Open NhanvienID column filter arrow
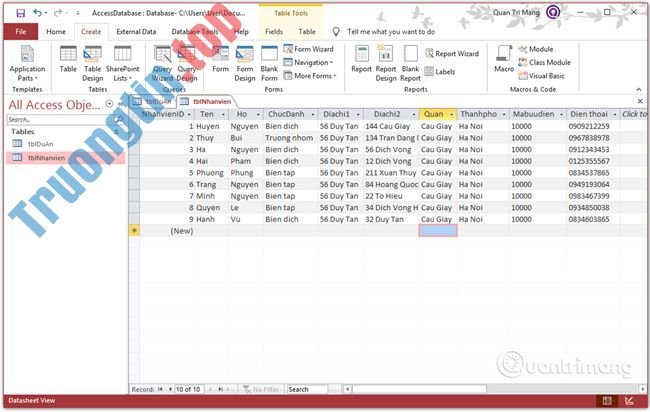 pos(189,114)
